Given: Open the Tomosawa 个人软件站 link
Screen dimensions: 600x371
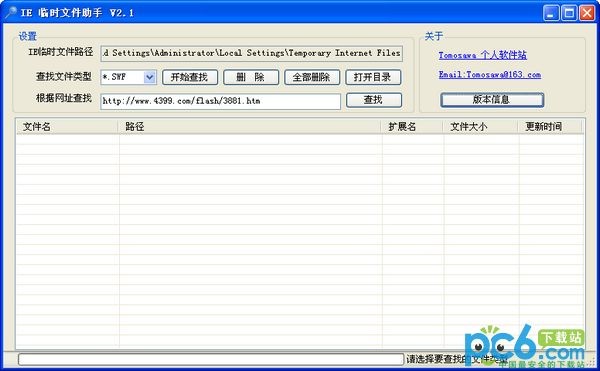Looking at the screenshot, I should tap(483, 55).
